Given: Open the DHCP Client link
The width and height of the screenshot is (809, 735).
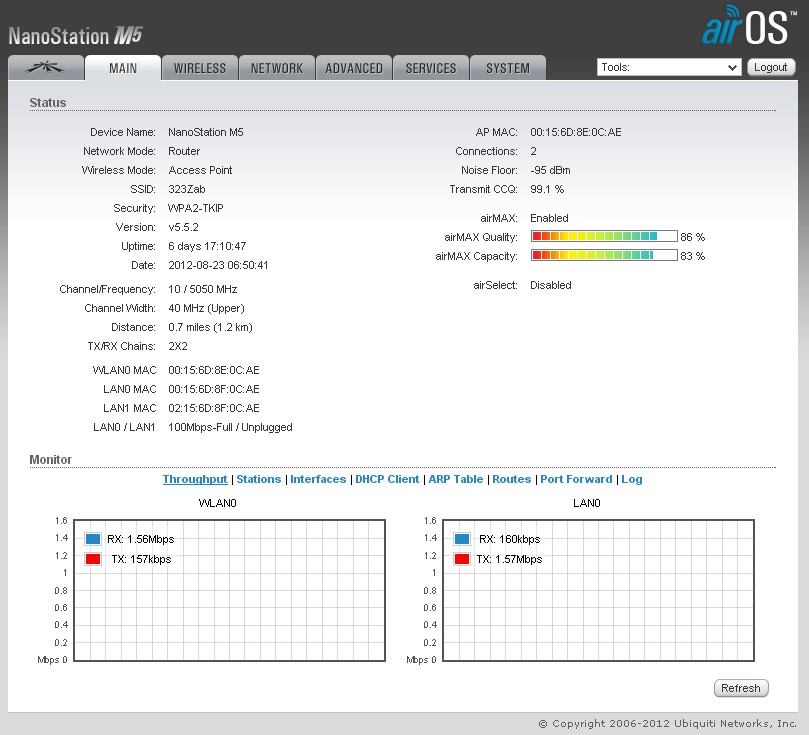Looking at the screenshot, I should click(x=387, y=479).
